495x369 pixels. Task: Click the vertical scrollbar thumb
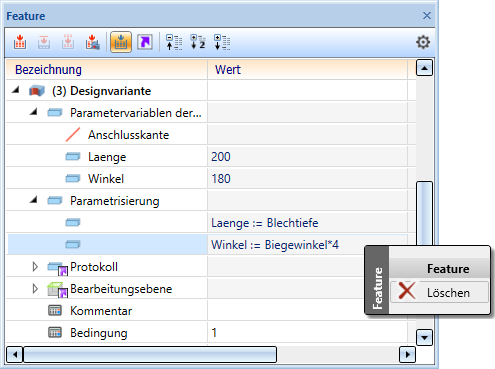coord(424,213)
